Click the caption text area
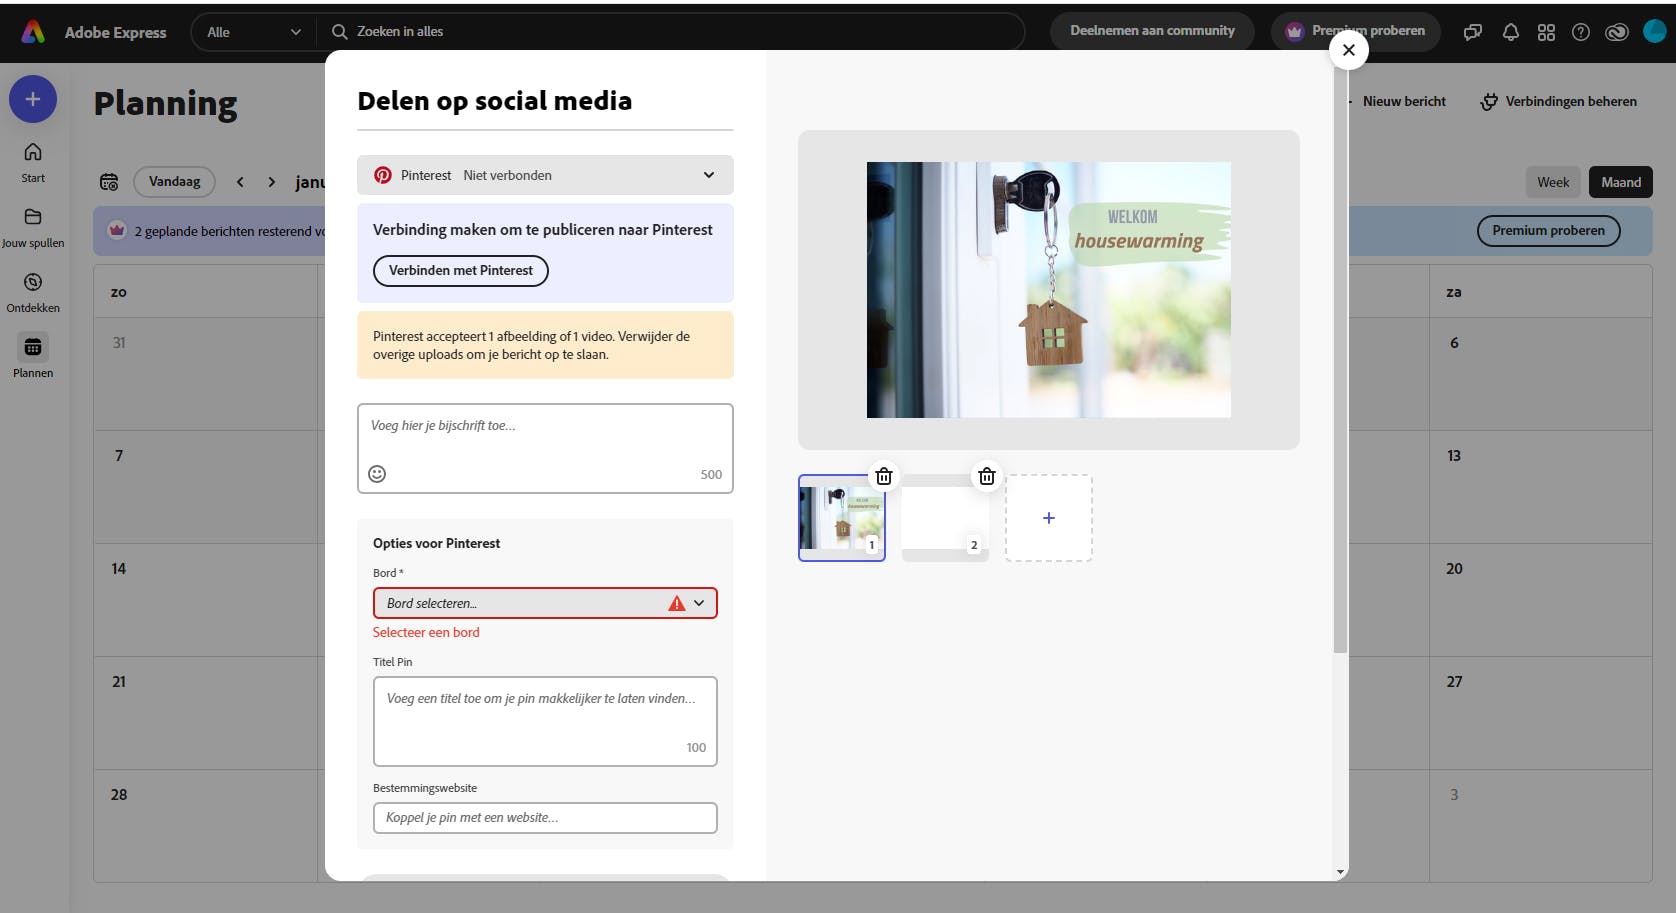Screen dimensions: 1676x913 tap(545, 448)
